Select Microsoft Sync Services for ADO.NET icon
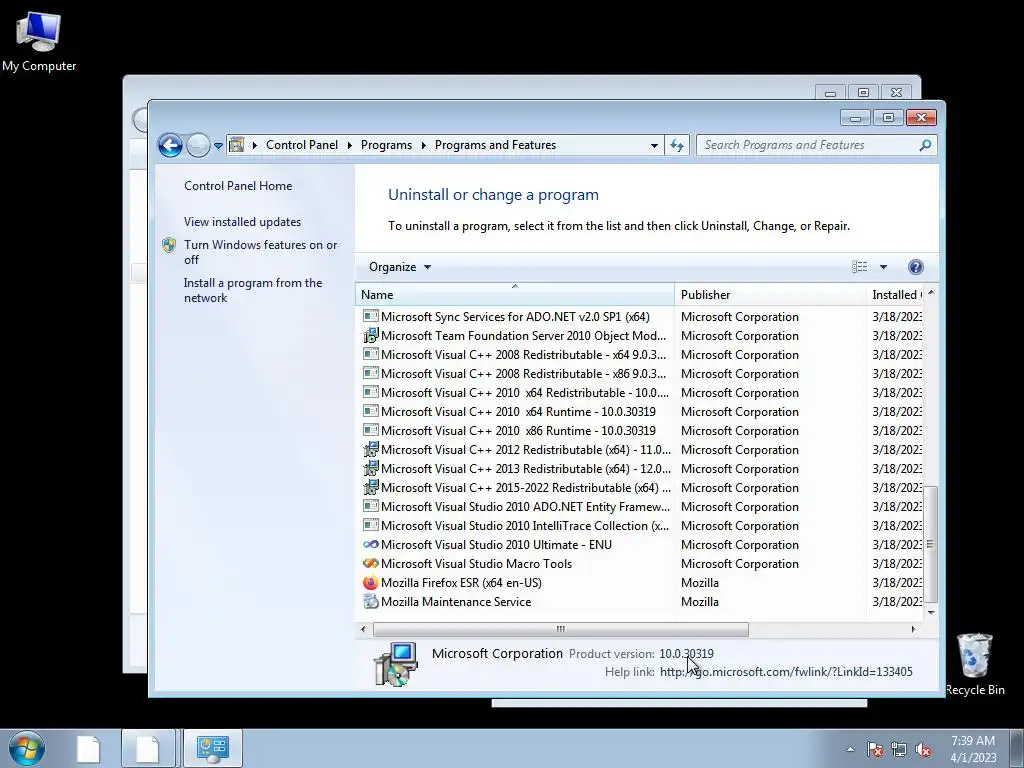The width and height of the screenshot is (1024, 768). (x=371, y=316)
